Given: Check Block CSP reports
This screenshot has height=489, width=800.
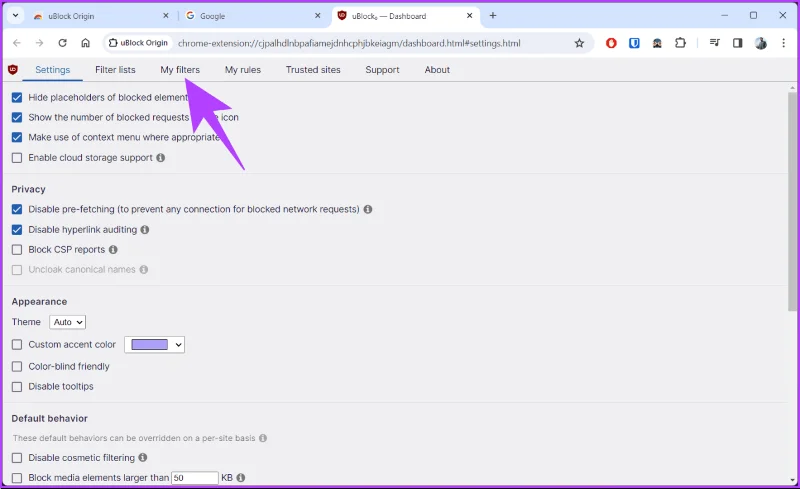Looking at the screenshot, I should pos(17,250).
